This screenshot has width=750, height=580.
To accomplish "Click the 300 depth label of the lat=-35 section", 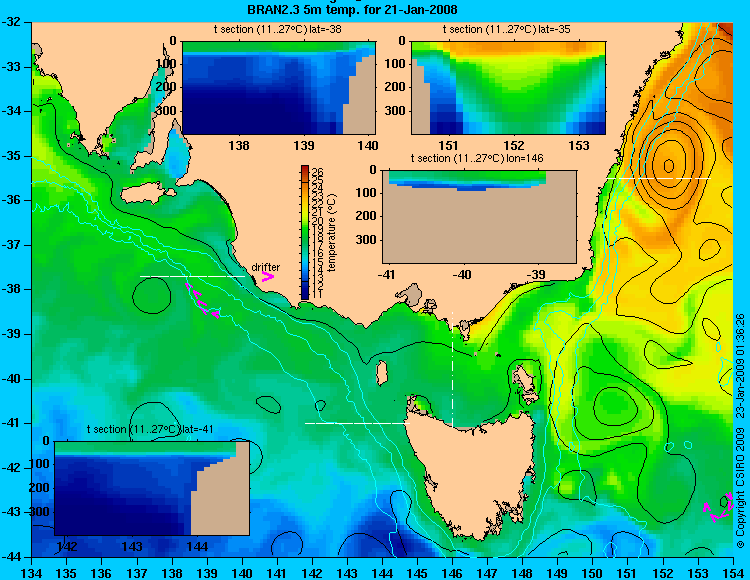I will 395,110.
